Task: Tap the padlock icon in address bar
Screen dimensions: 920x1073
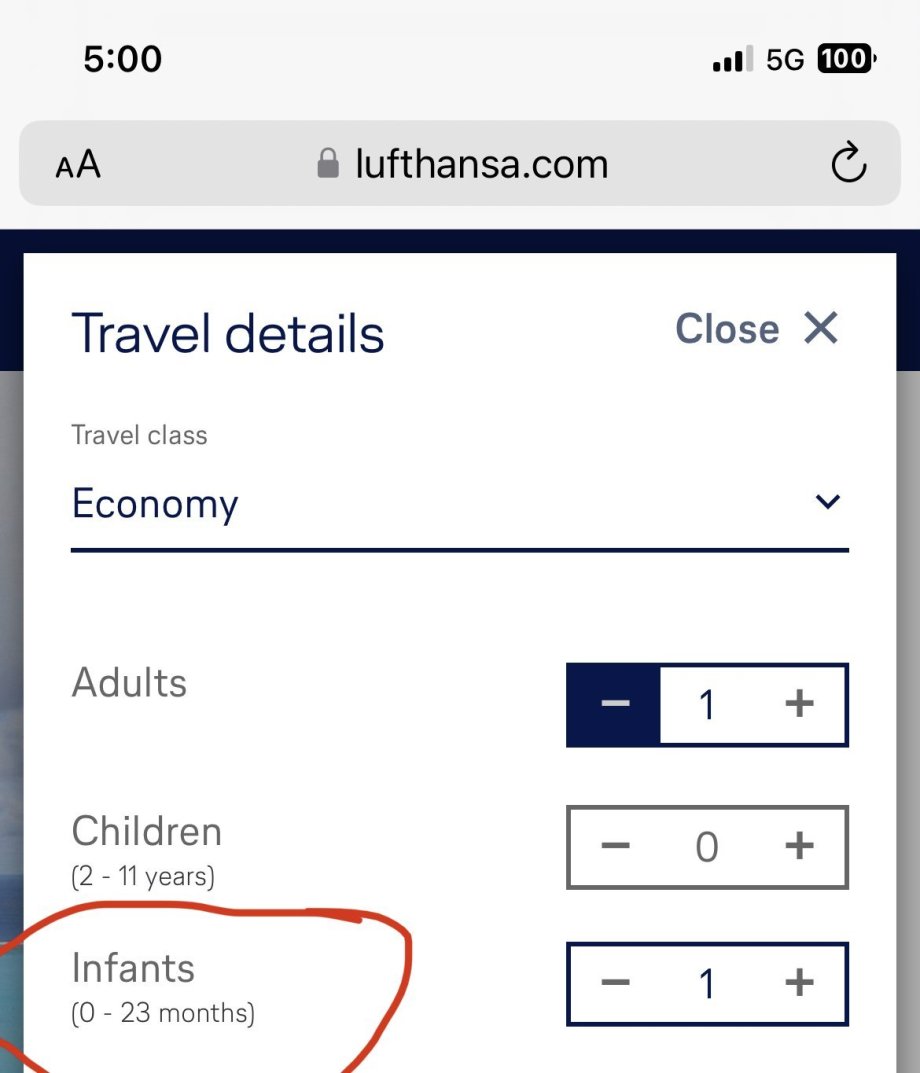Action: (x=327, y=164)
